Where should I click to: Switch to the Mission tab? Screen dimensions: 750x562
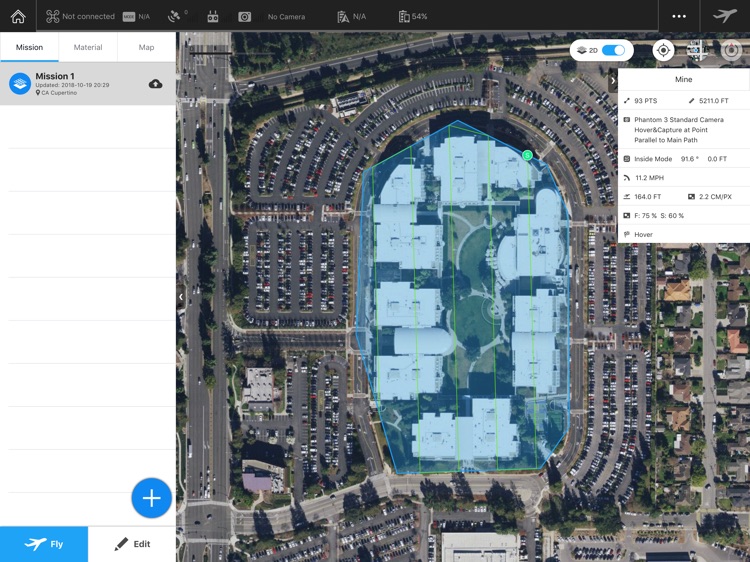click(29, 47)
